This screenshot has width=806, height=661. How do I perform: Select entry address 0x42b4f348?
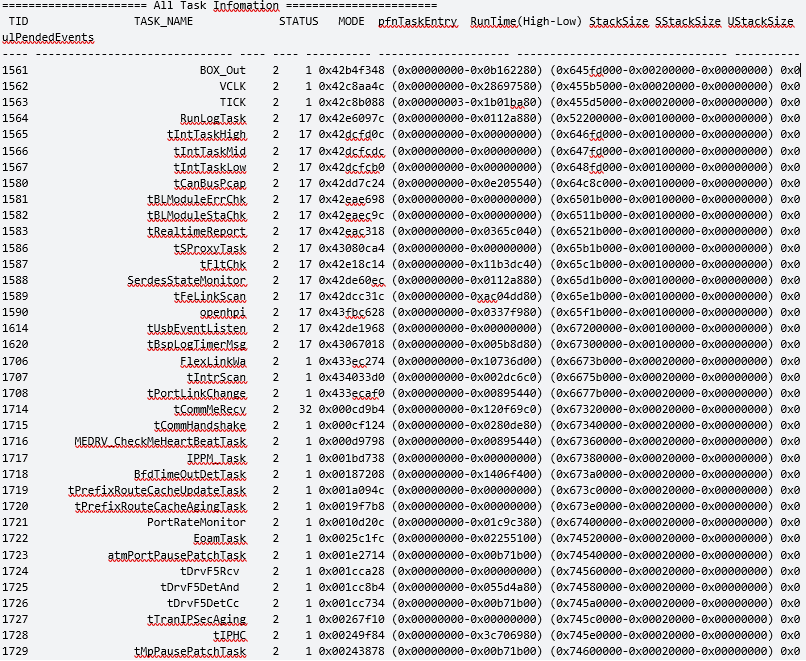tap(351, 70)
